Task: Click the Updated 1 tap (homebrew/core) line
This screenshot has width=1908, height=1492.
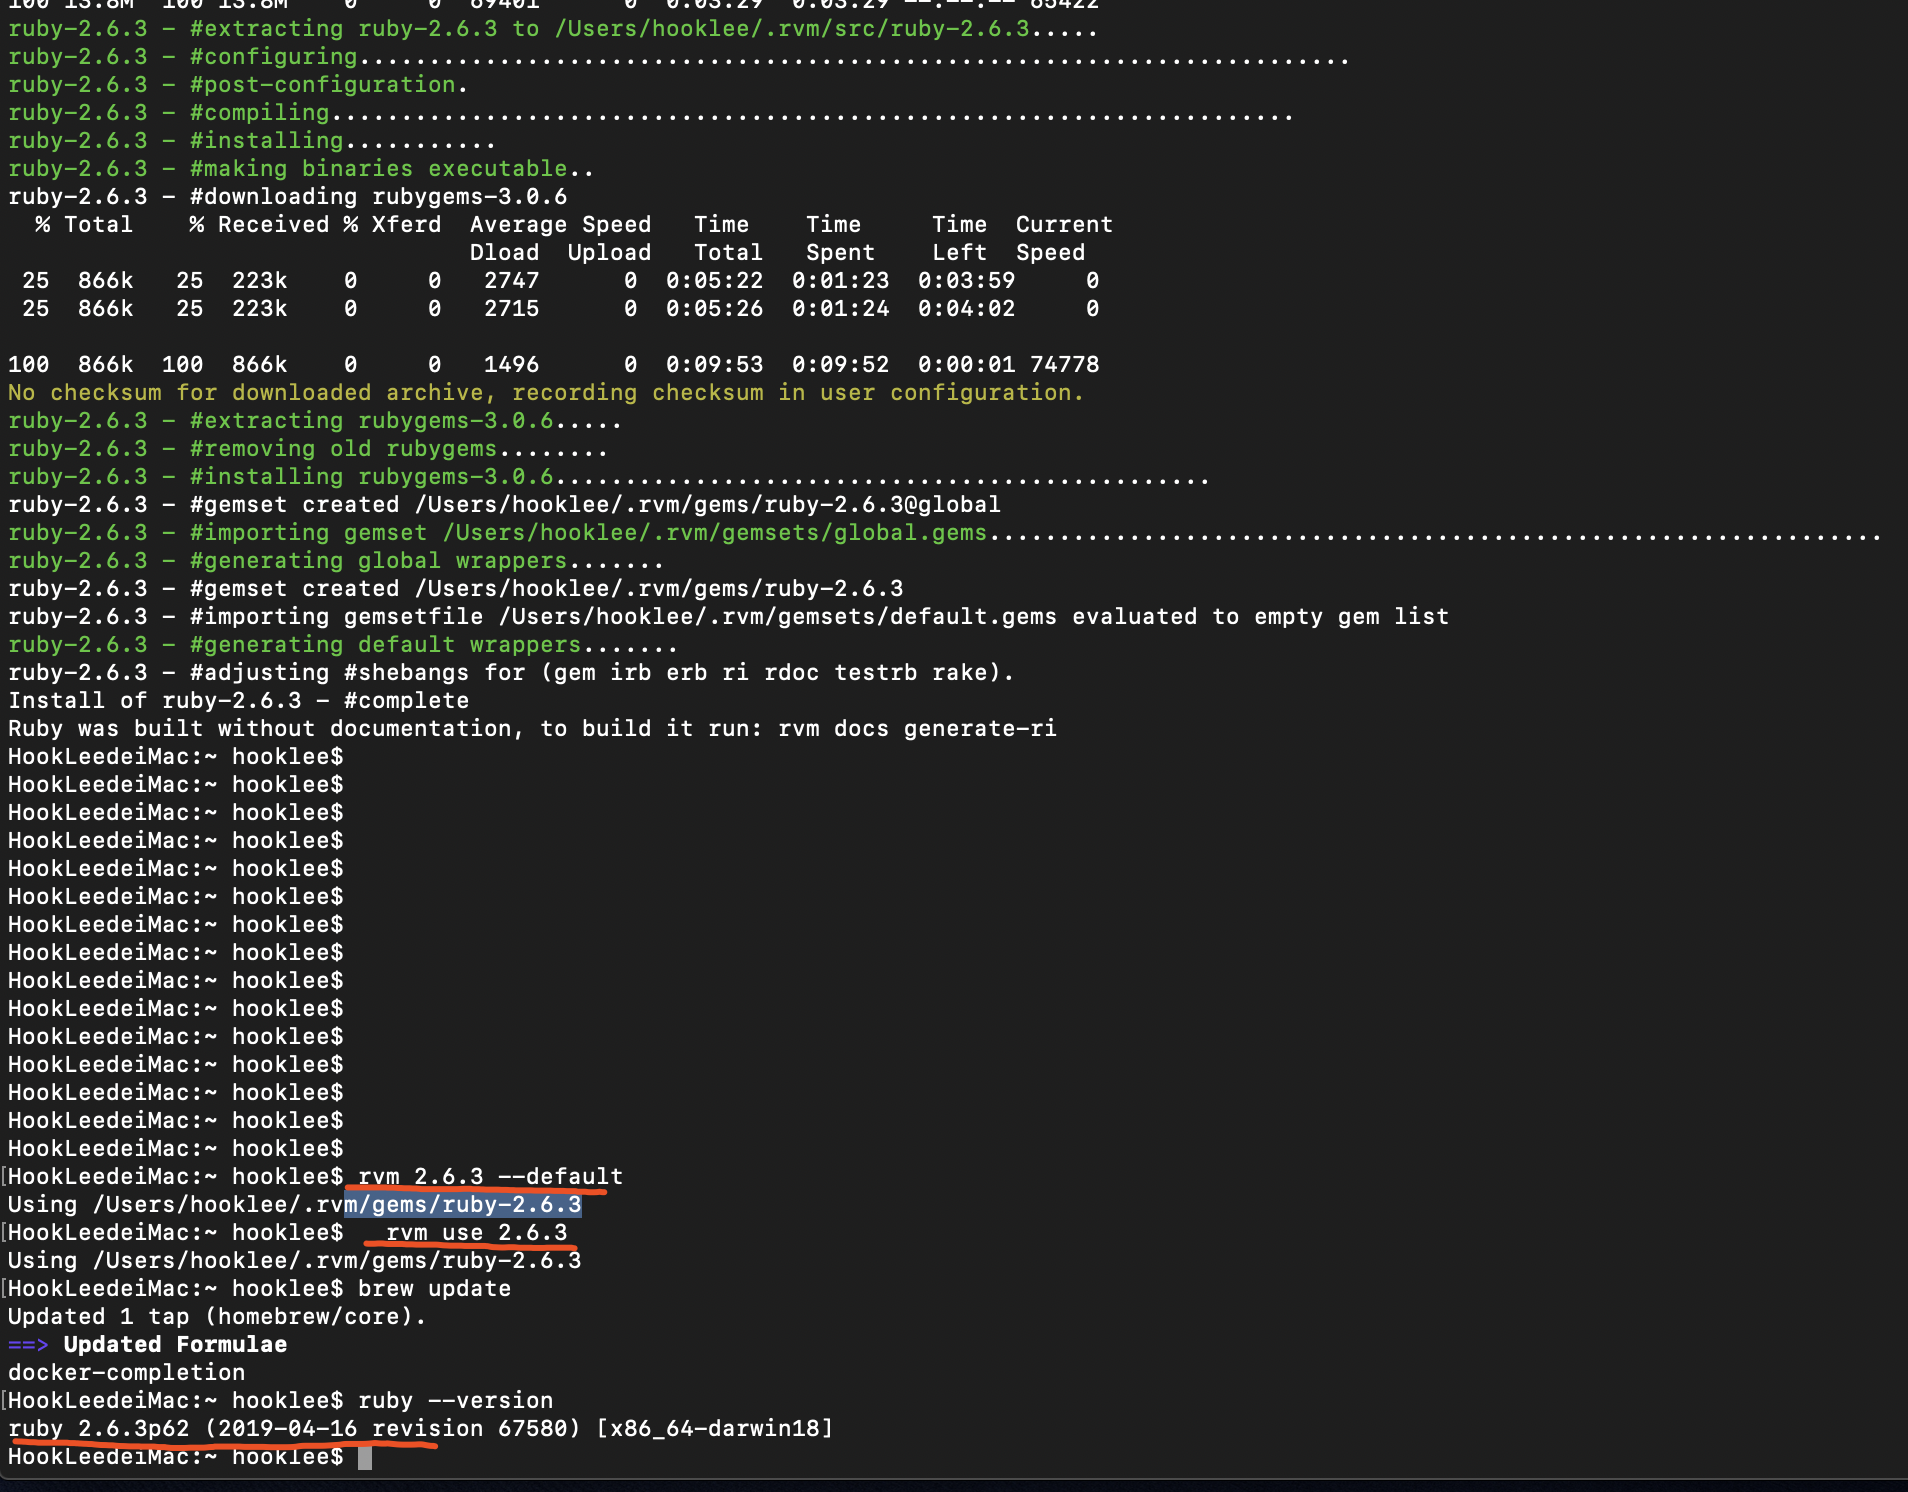Action: tap(217, 1317)
